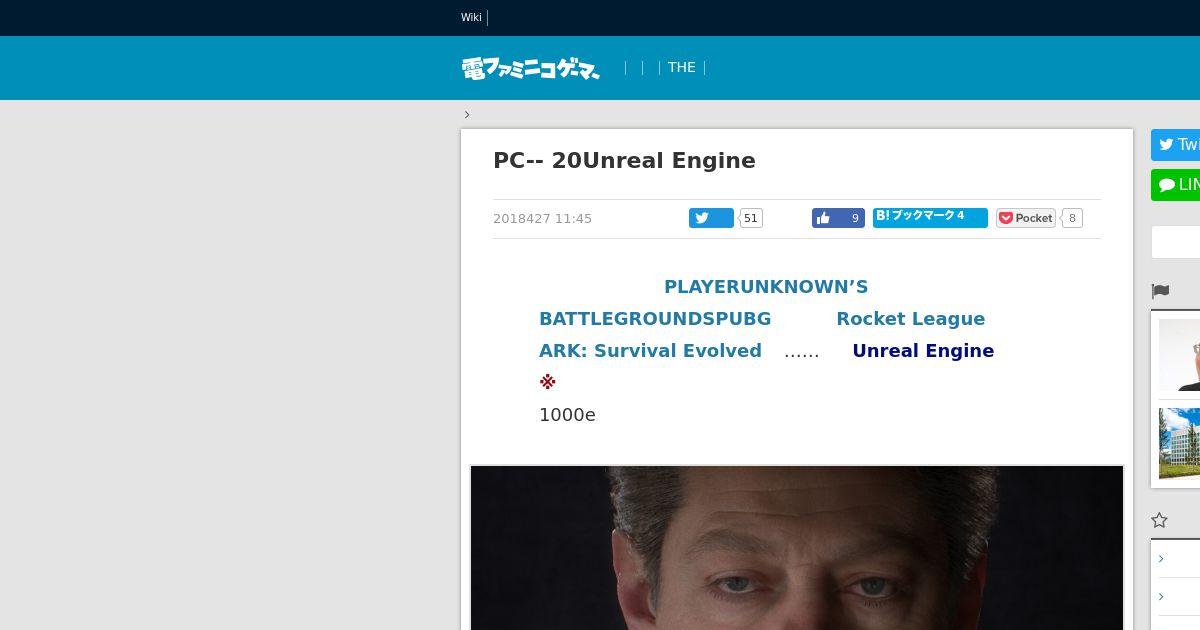Click the sidebar flag section icon
The height and width of the screenshot is (630, 1200).
coord(1160,291)
